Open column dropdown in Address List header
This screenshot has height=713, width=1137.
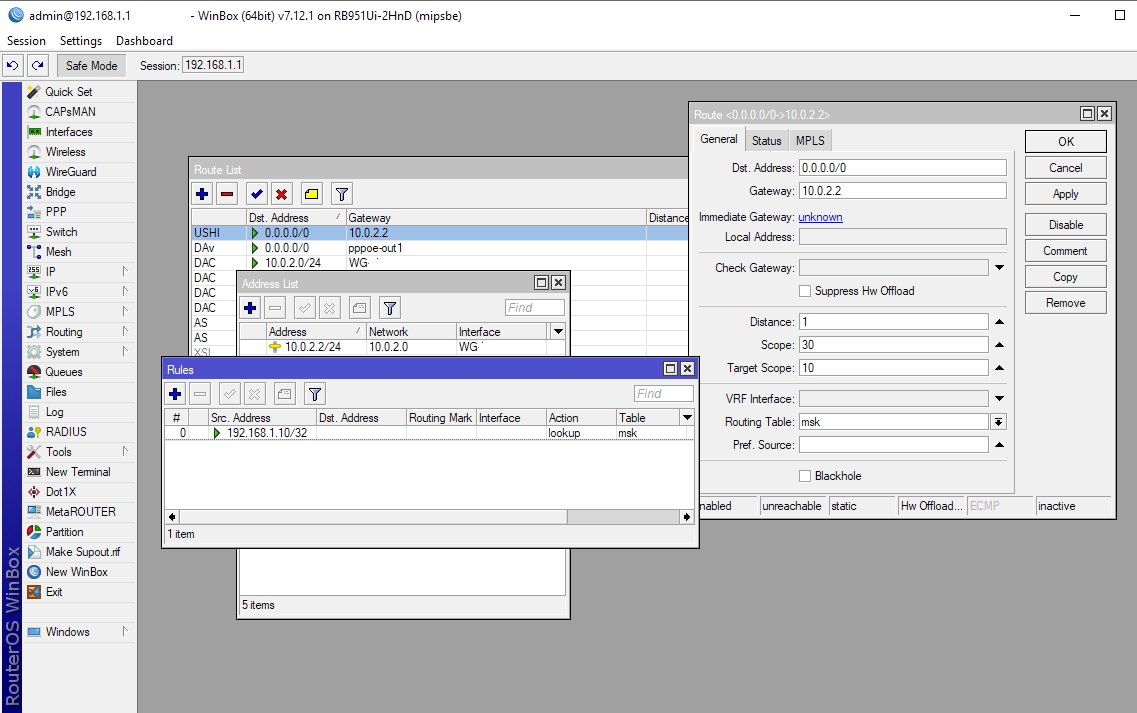tap(558, 331)
